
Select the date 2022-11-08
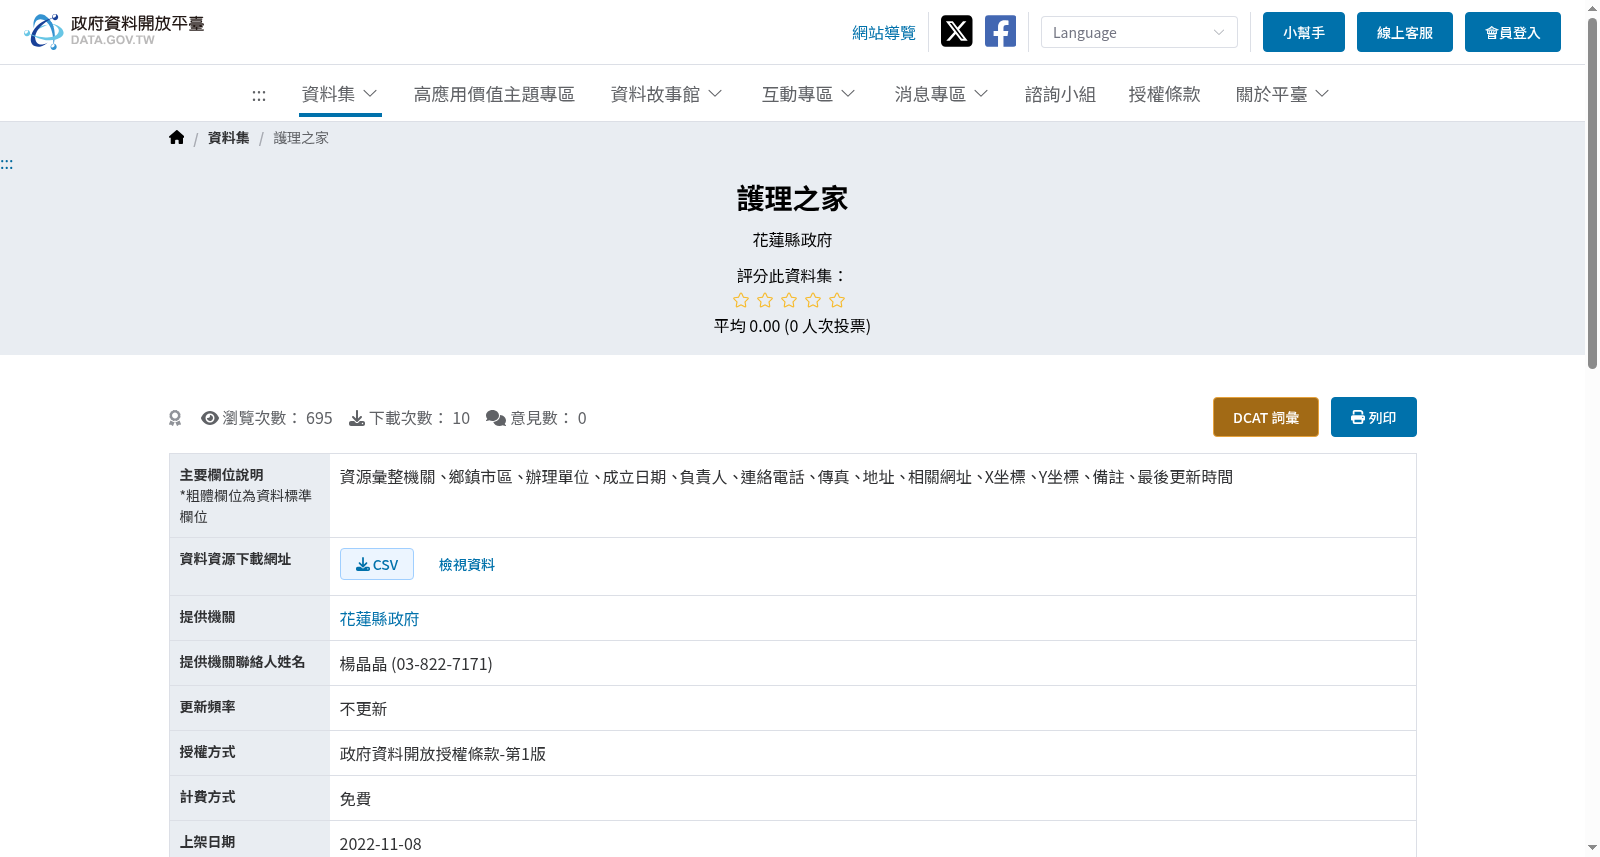[x=381, y=844]
